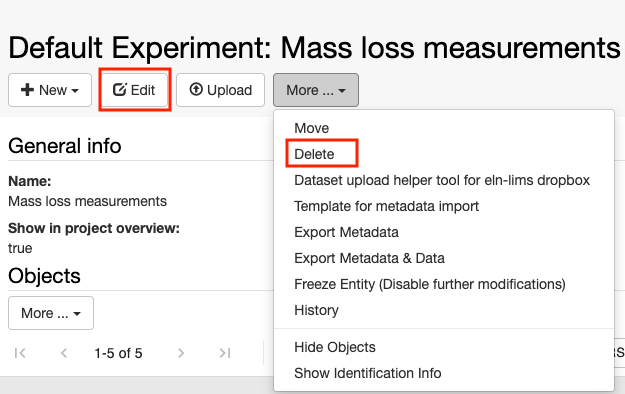Open the New dropdown button
625x394 pixels.
[x=50, y=90]
